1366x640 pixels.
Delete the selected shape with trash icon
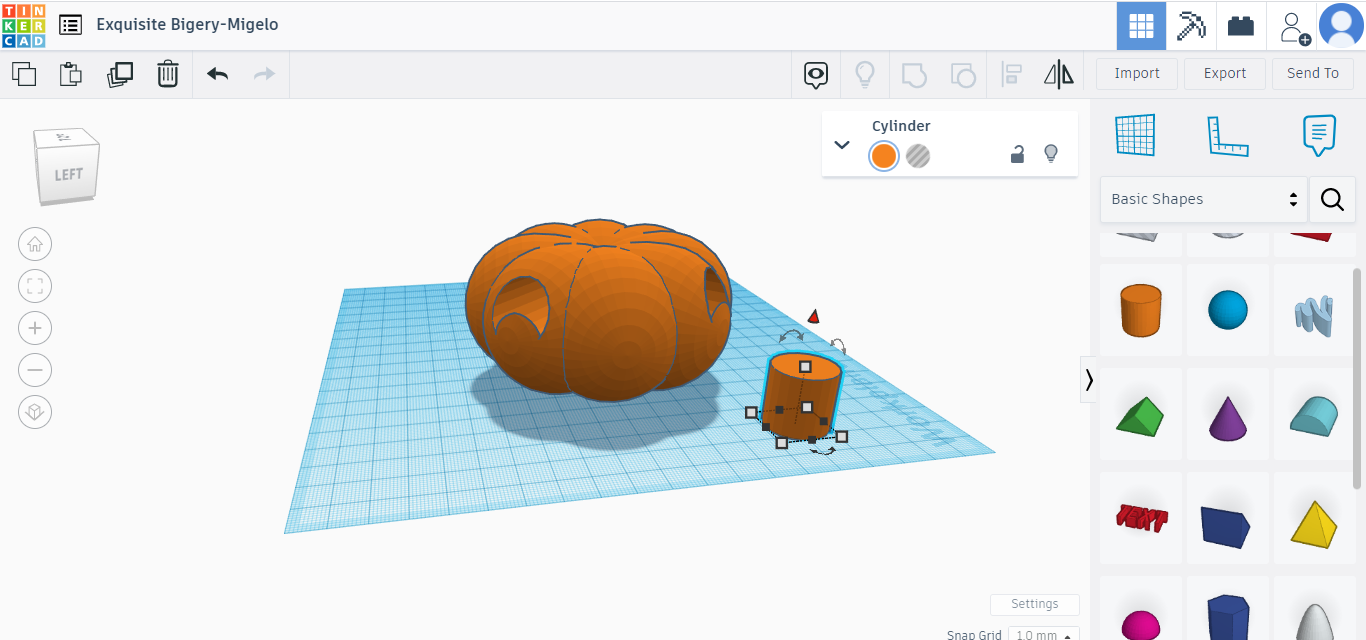click(x=168, y=74)
